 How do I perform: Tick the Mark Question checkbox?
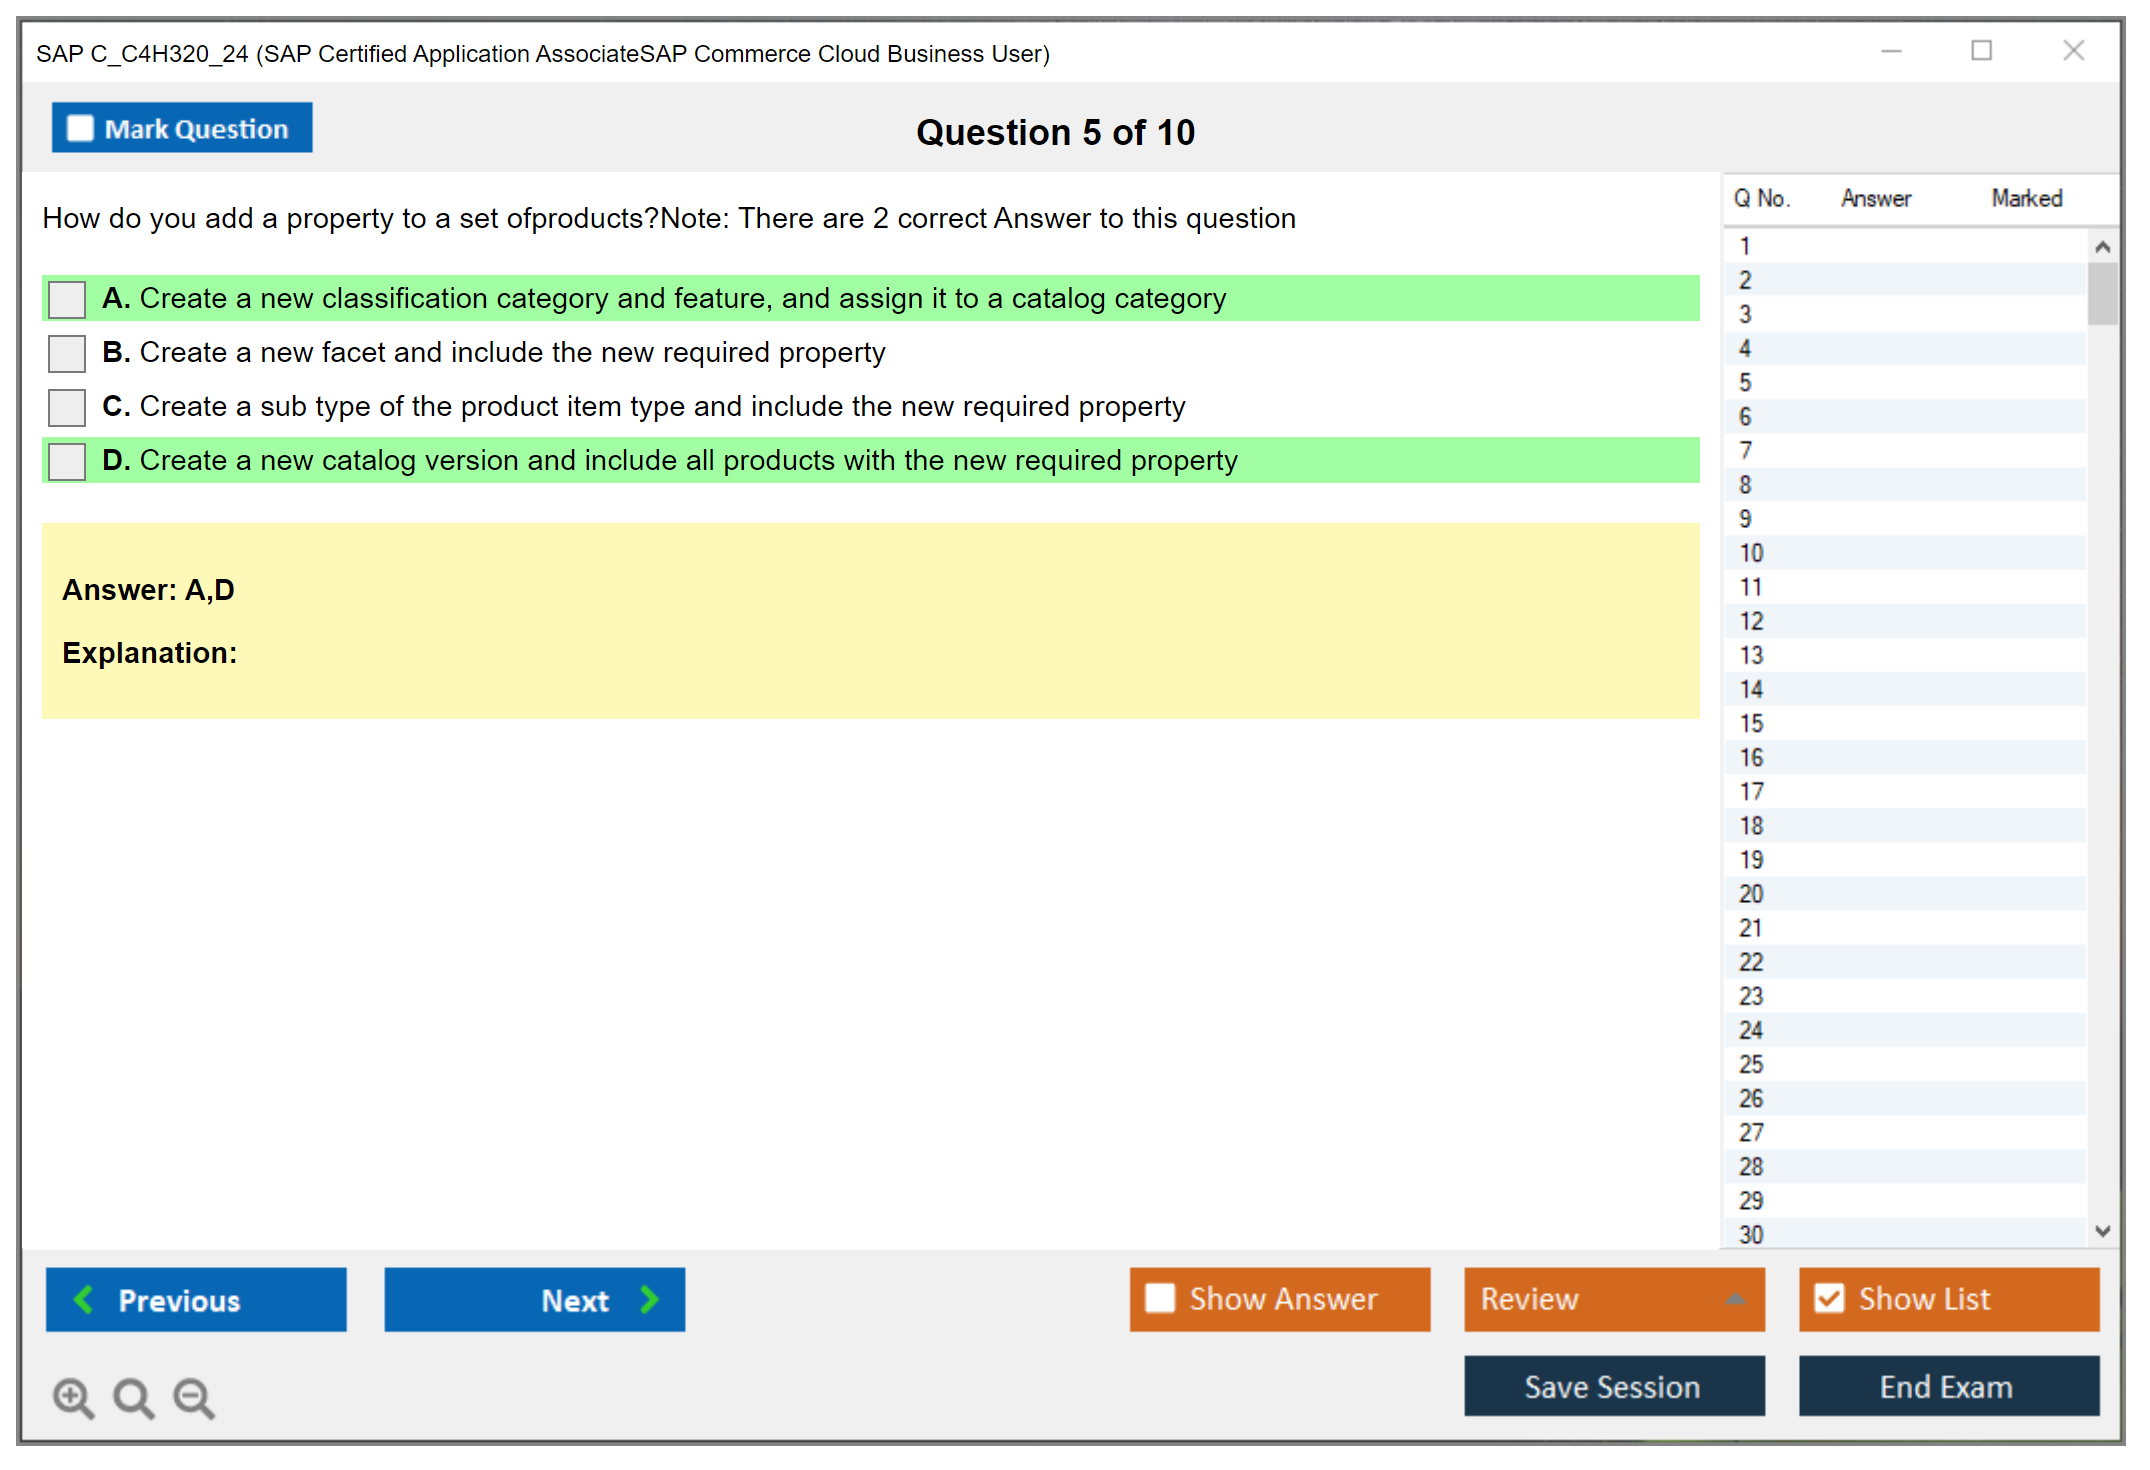(x=80, y=128)
